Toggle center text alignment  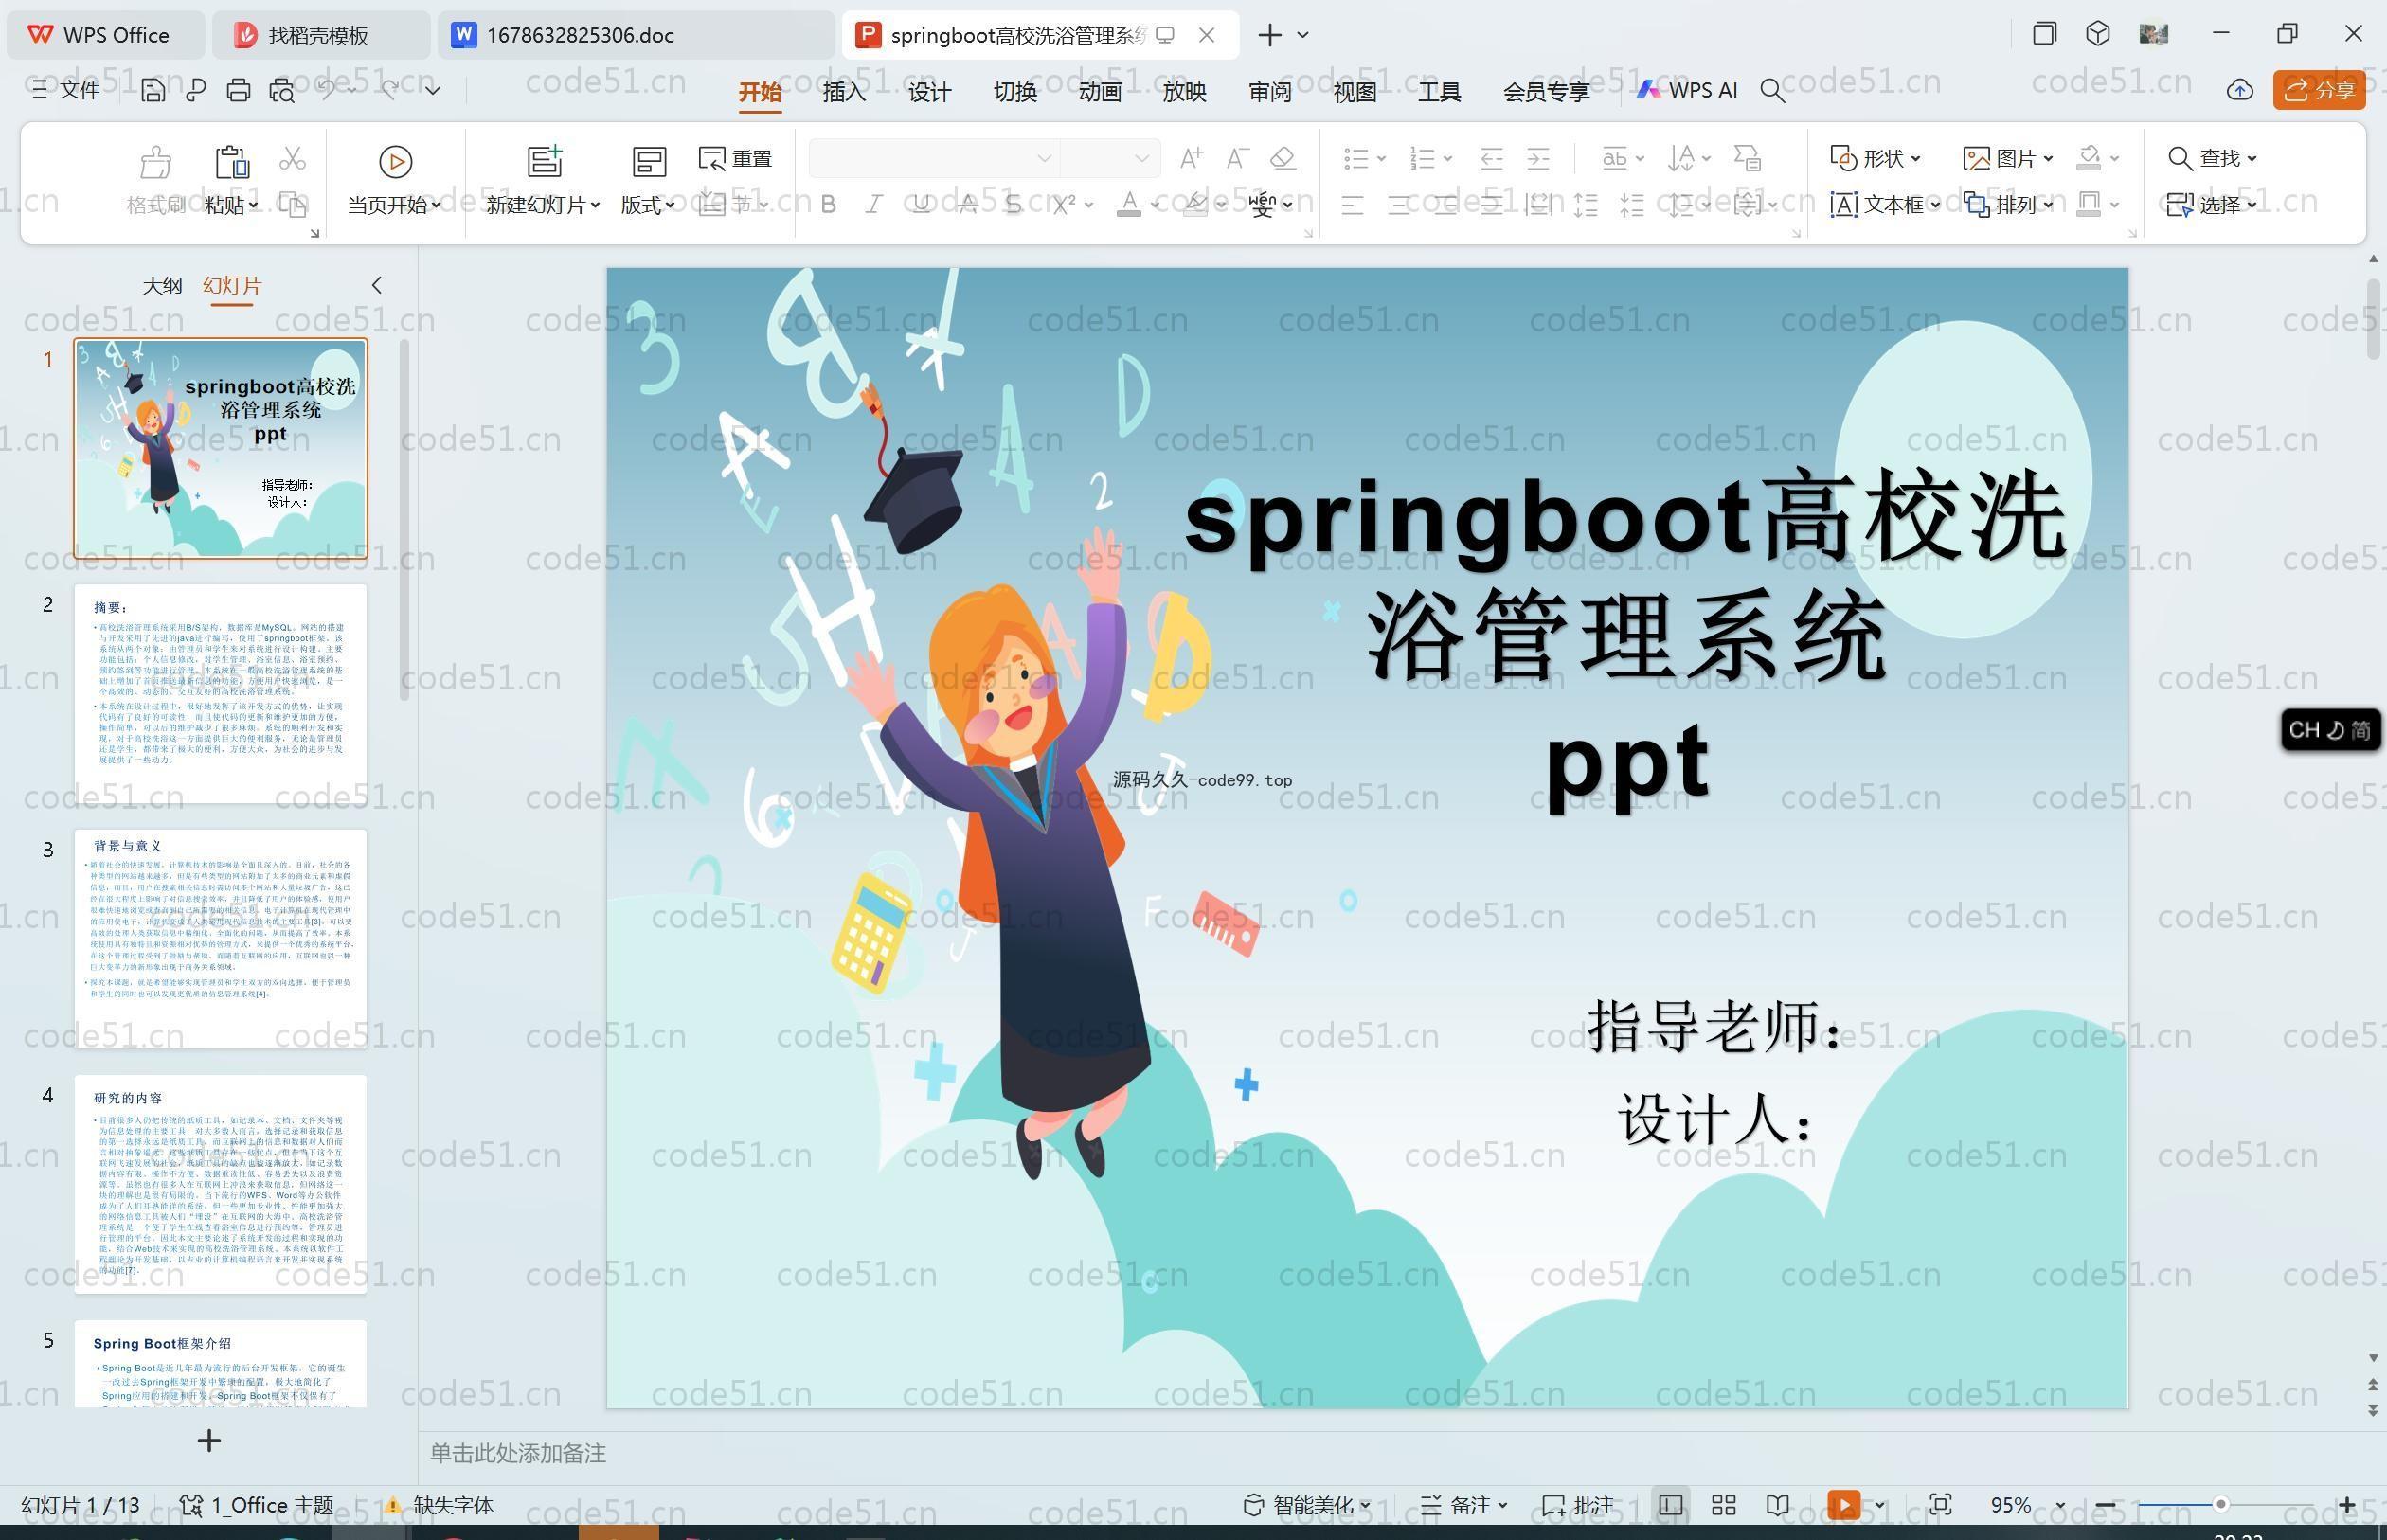(1399, 206)
